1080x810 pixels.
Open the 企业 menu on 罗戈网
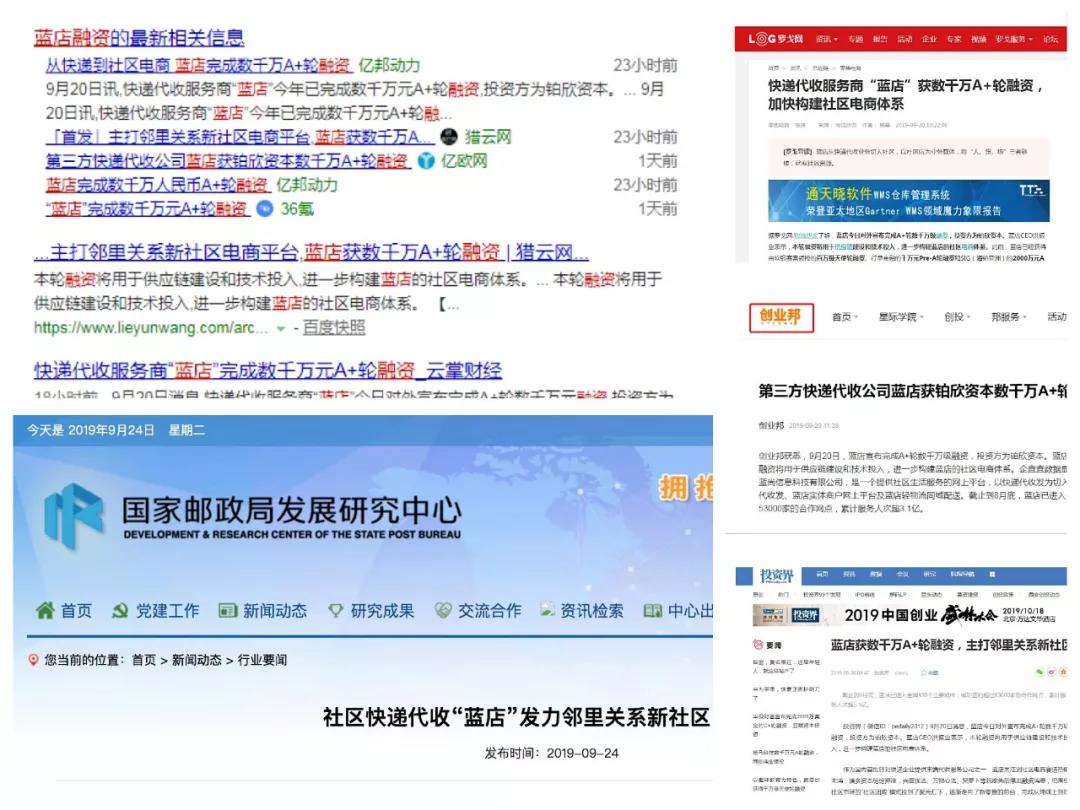pyautogui.click(x=929, y=39)
